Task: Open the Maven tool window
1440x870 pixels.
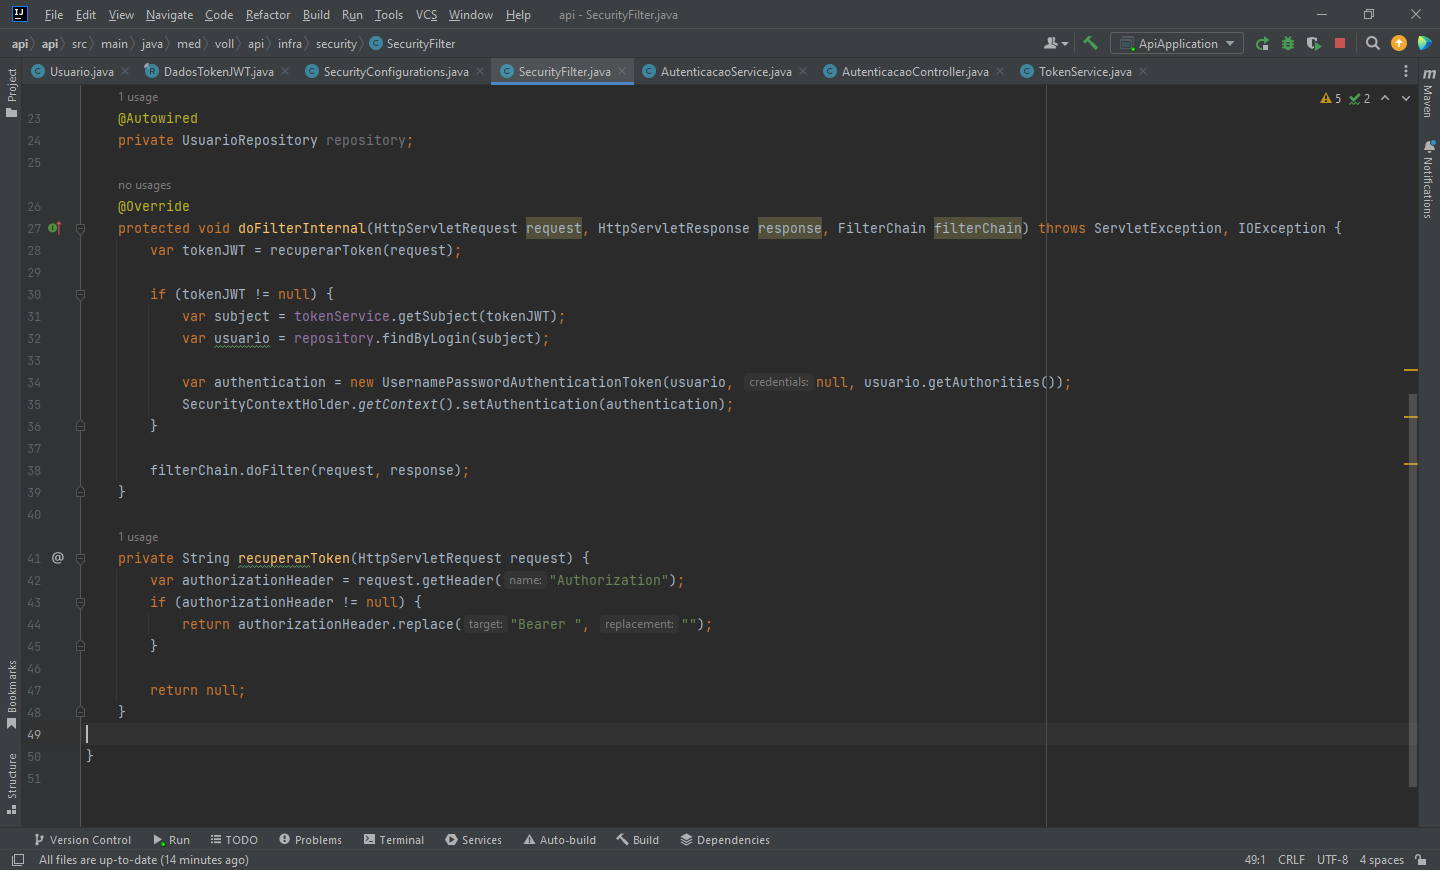Action: coord(1429,95)
